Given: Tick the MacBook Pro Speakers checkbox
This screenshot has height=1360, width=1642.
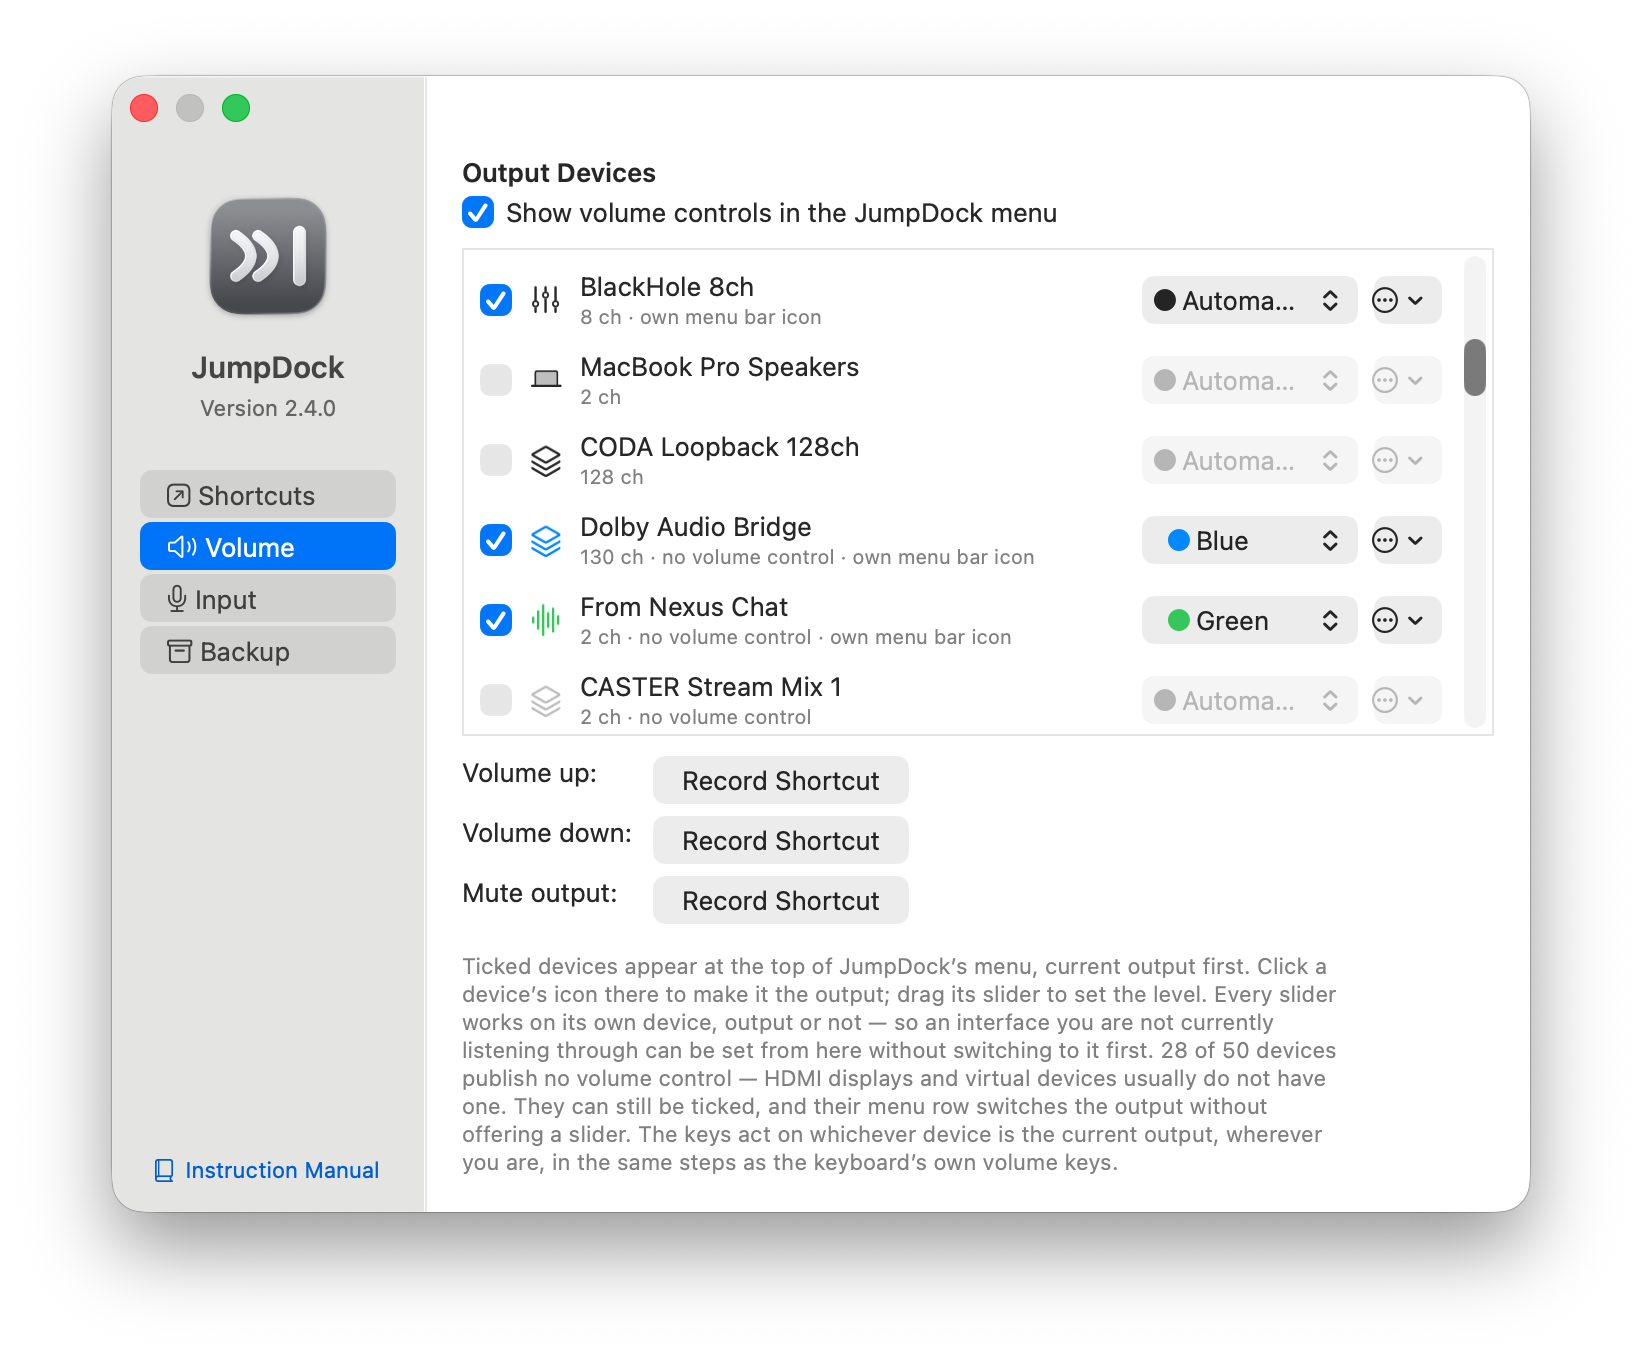Looking at the screenshot, I should [x=496, y=380].
